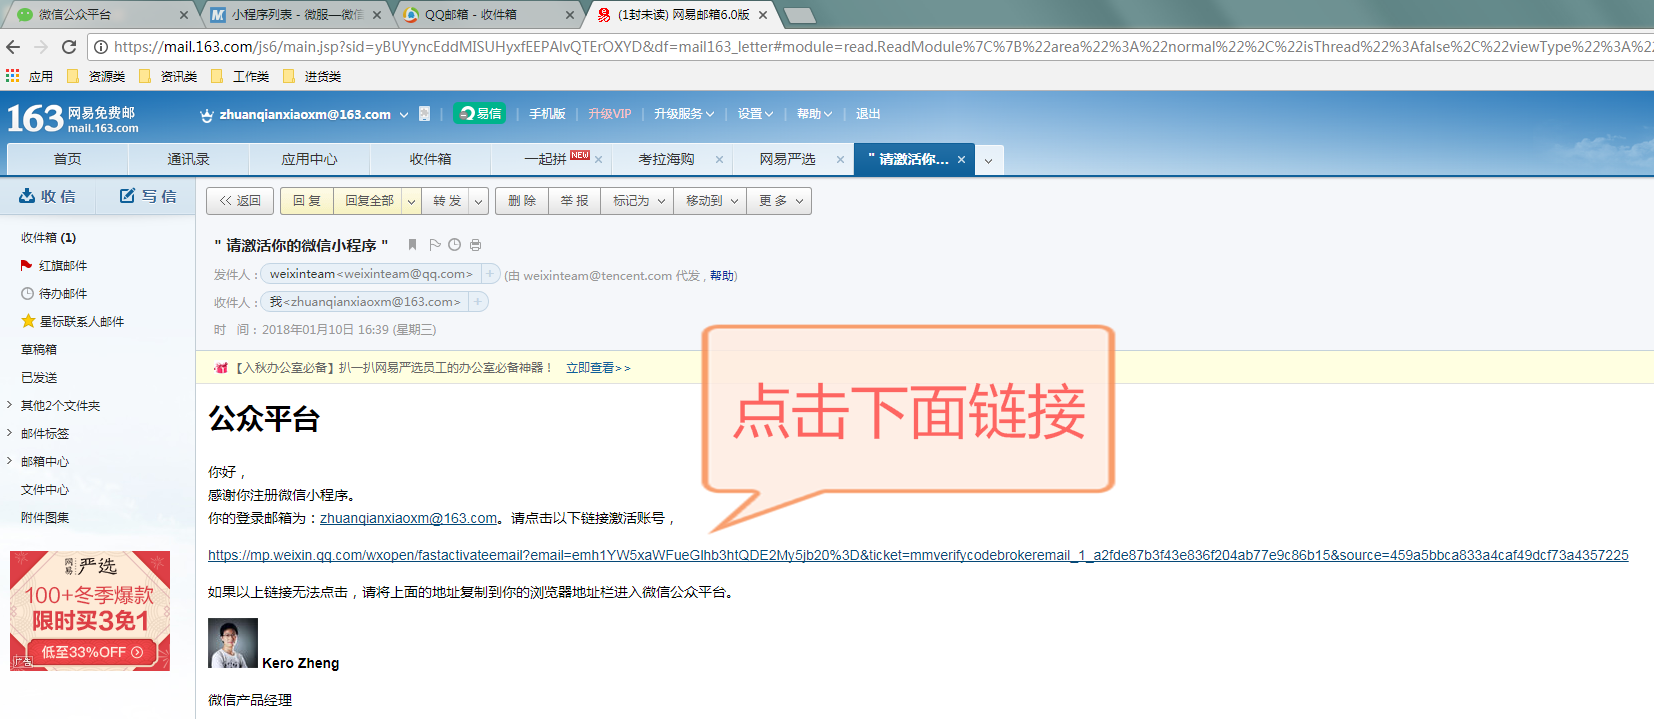Open 收信 (receive mail) in the sidebar
The width and height of the screenshot is (1654, 719).
tap(48, 196)
